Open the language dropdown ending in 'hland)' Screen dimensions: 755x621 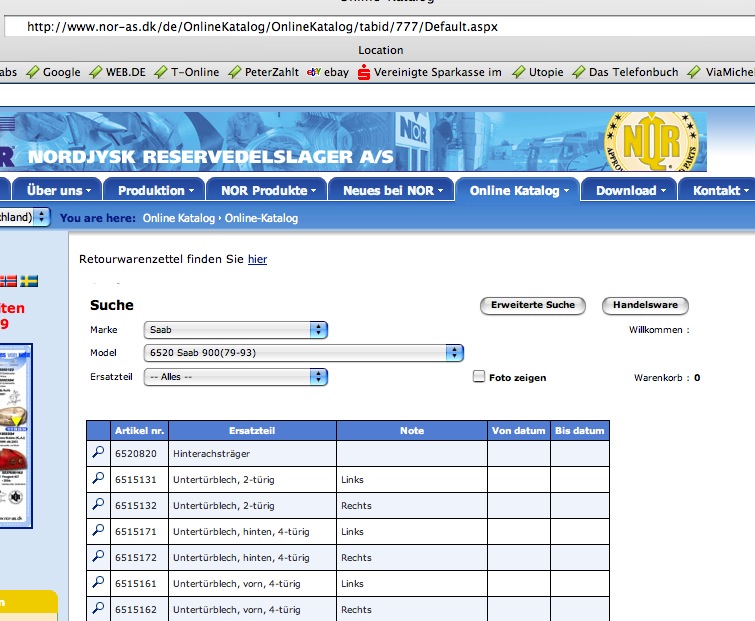25,217
